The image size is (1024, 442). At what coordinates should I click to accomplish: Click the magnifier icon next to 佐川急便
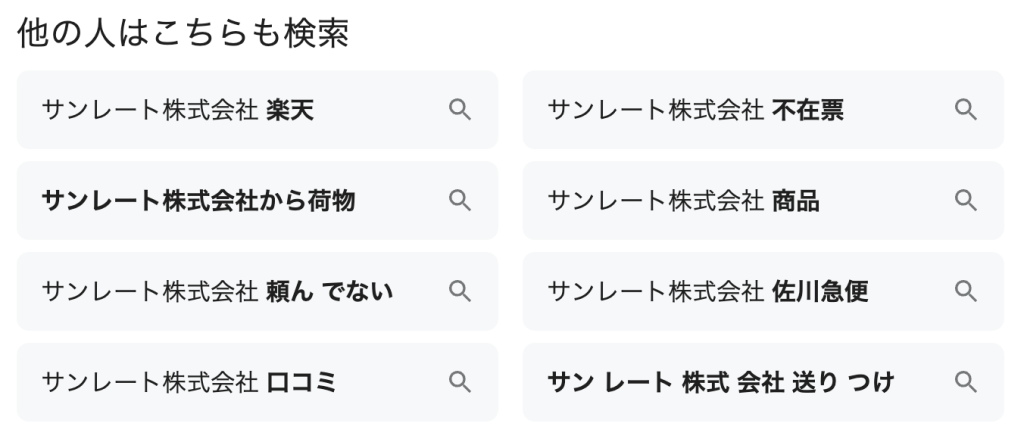(965, 291)
